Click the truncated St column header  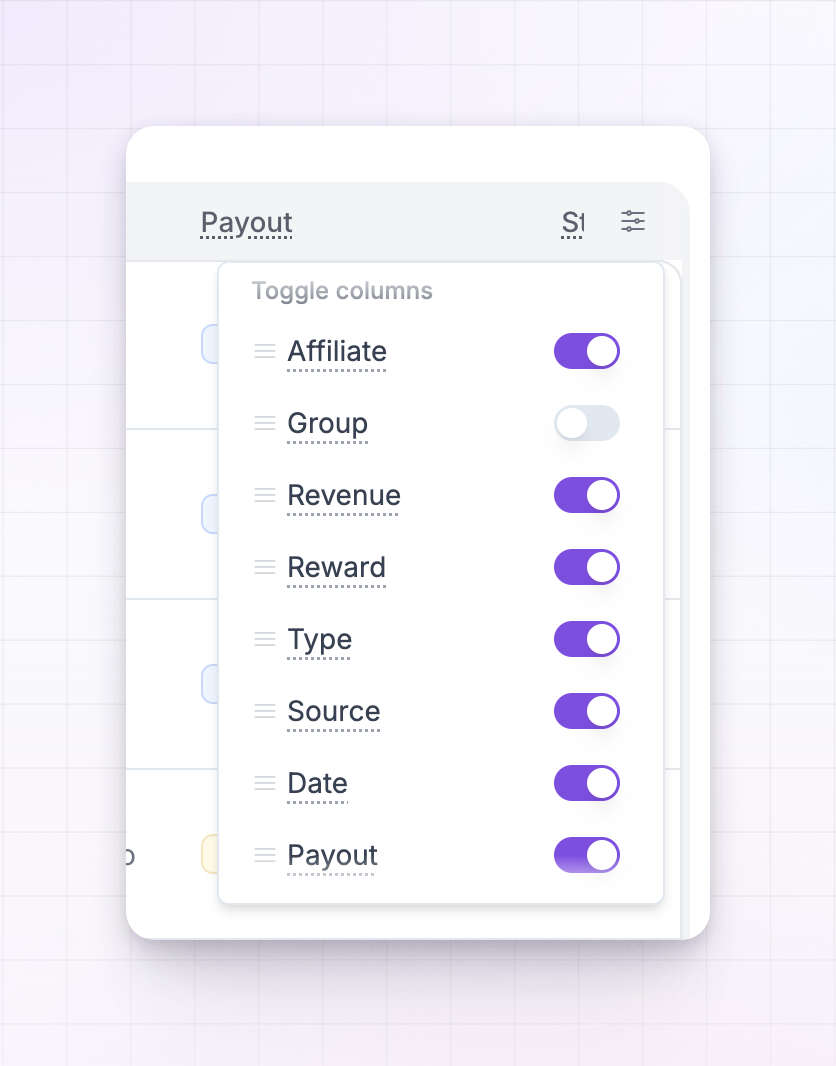pos(572,223)
